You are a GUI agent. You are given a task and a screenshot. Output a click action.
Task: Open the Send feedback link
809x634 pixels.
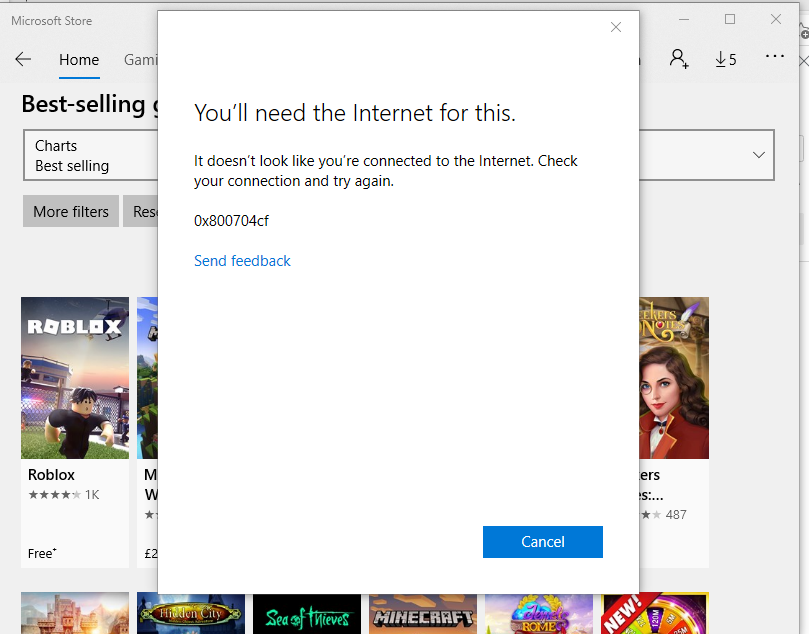coord(242,260)
